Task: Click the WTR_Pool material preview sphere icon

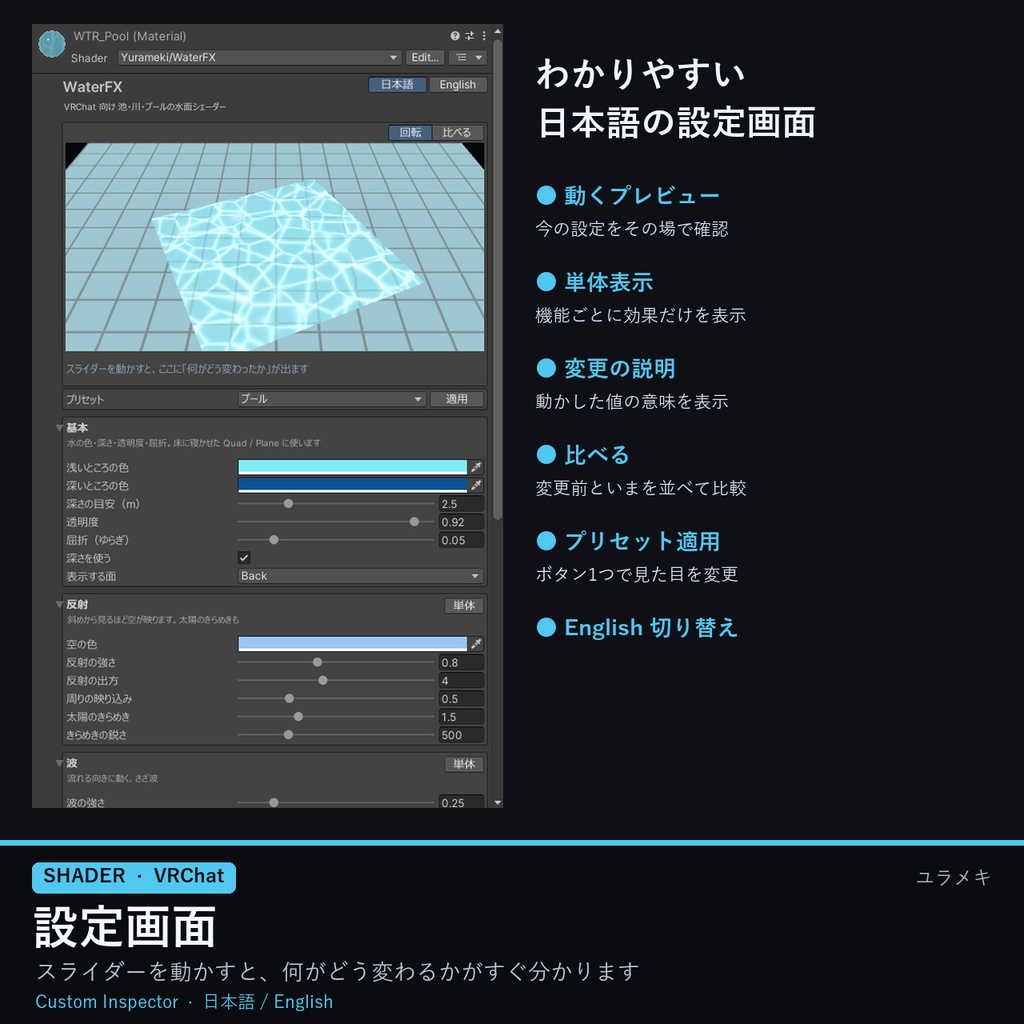Action: pos(52,44)
